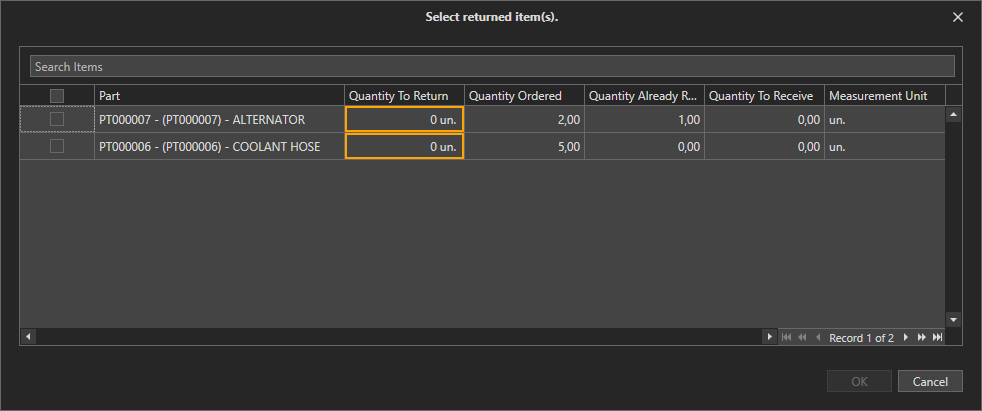Screen dimensions: 982x411
Task: Confirm selection with the OK button
Action: pyautogui.click(x=859, y=381)
